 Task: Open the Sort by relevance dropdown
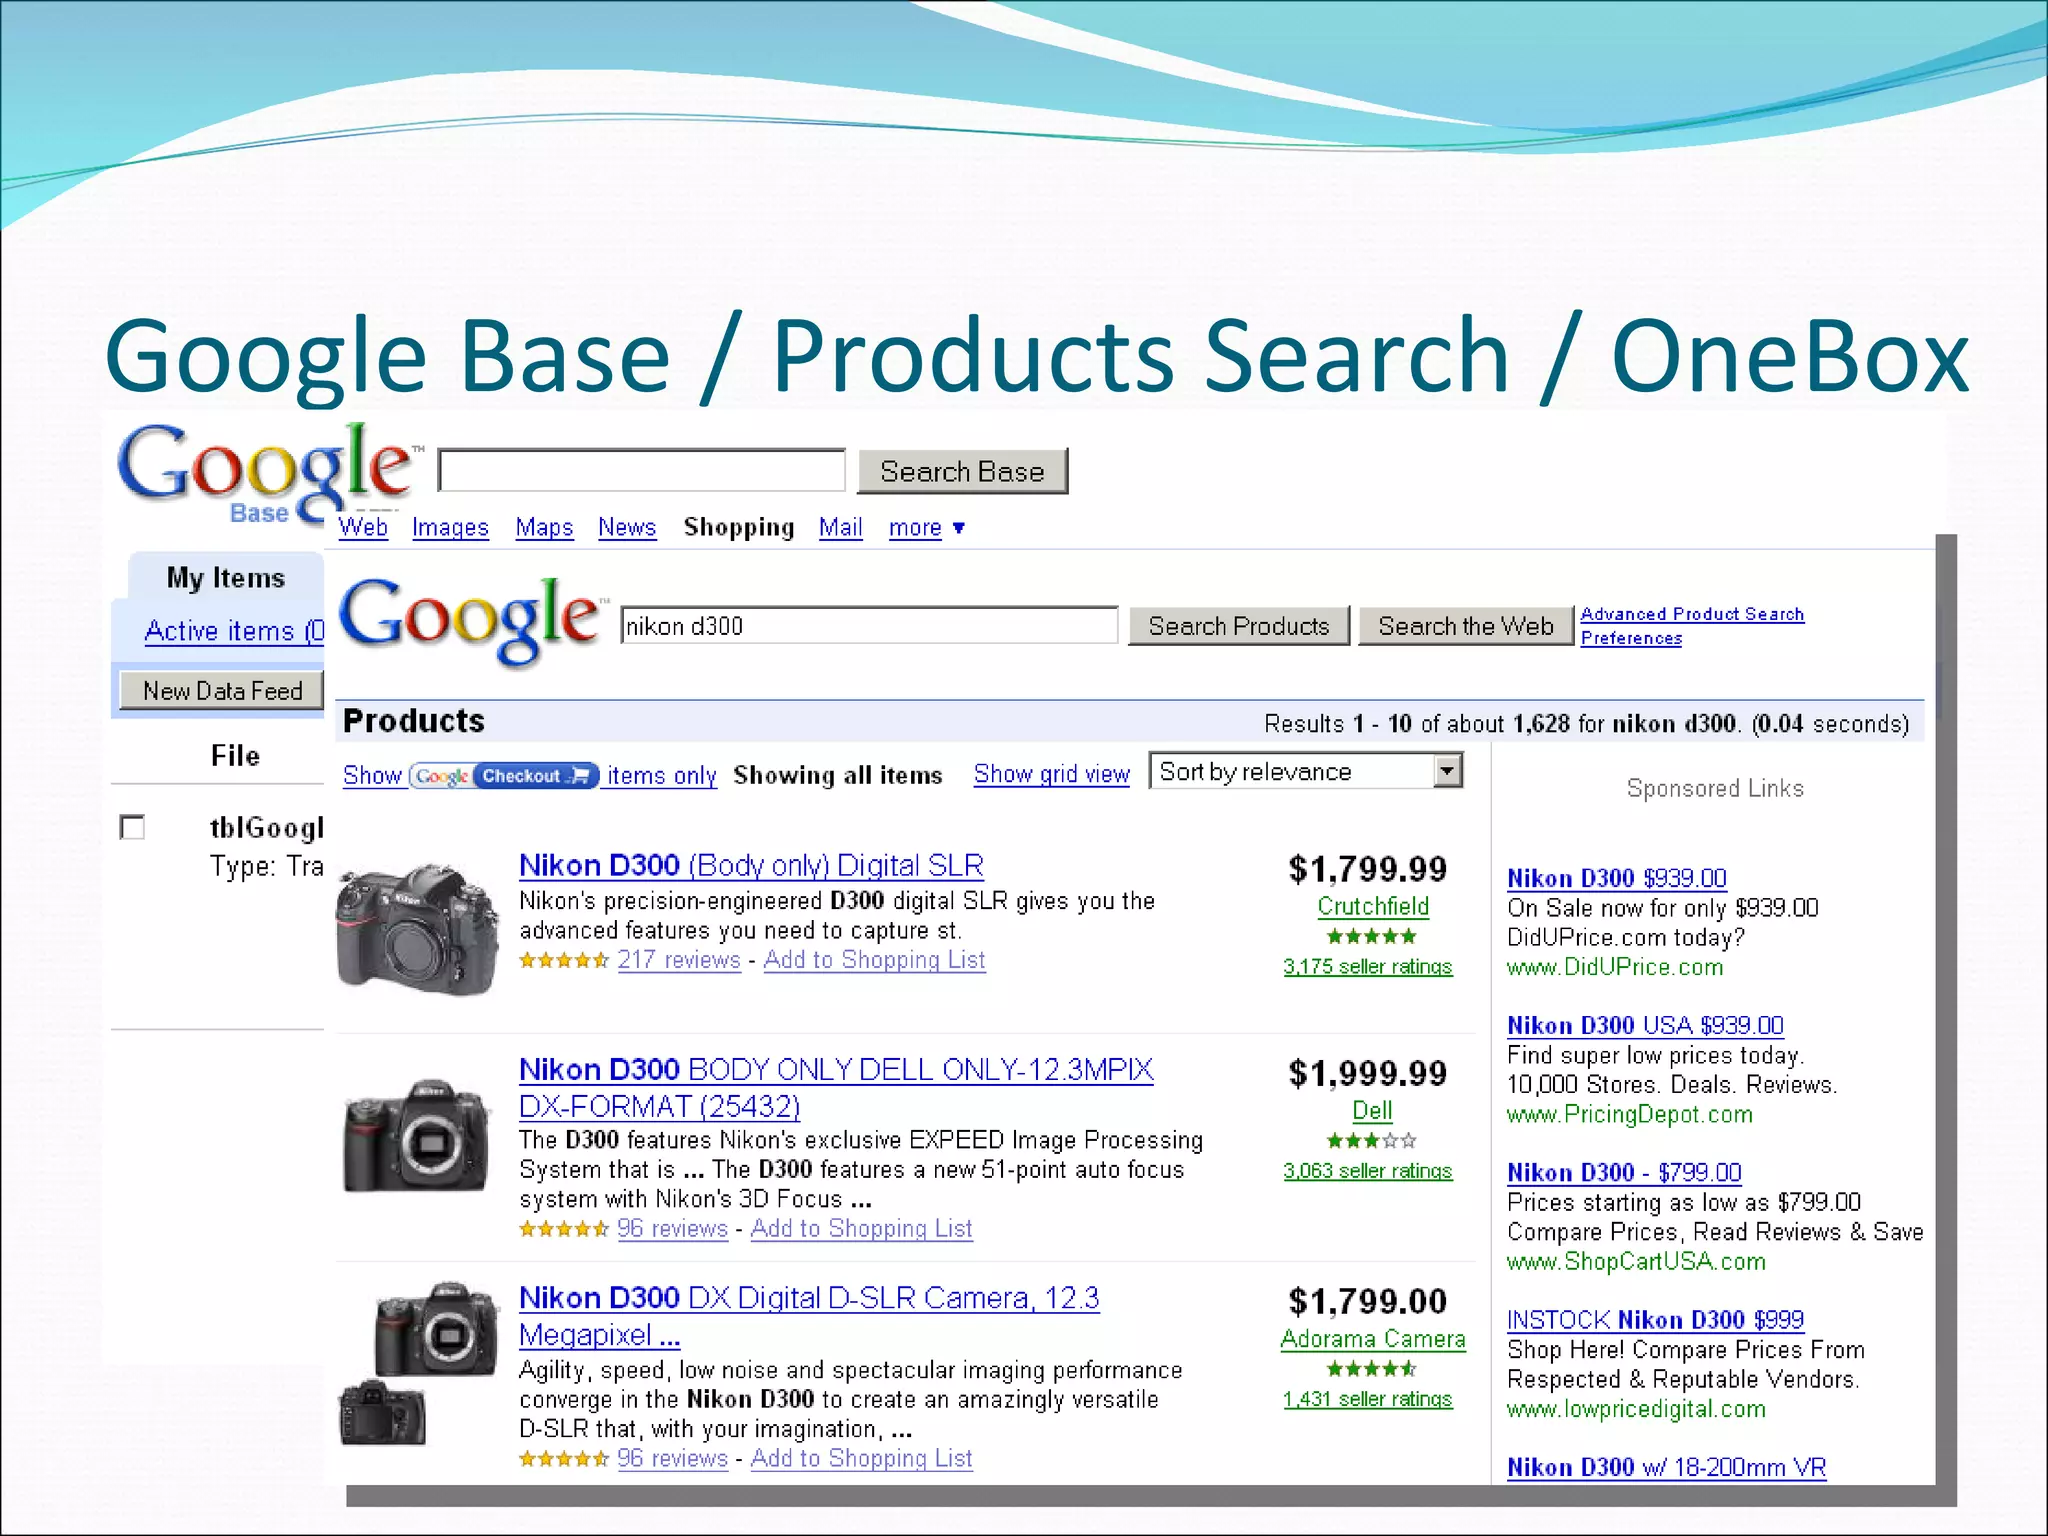click(1306, 771)
